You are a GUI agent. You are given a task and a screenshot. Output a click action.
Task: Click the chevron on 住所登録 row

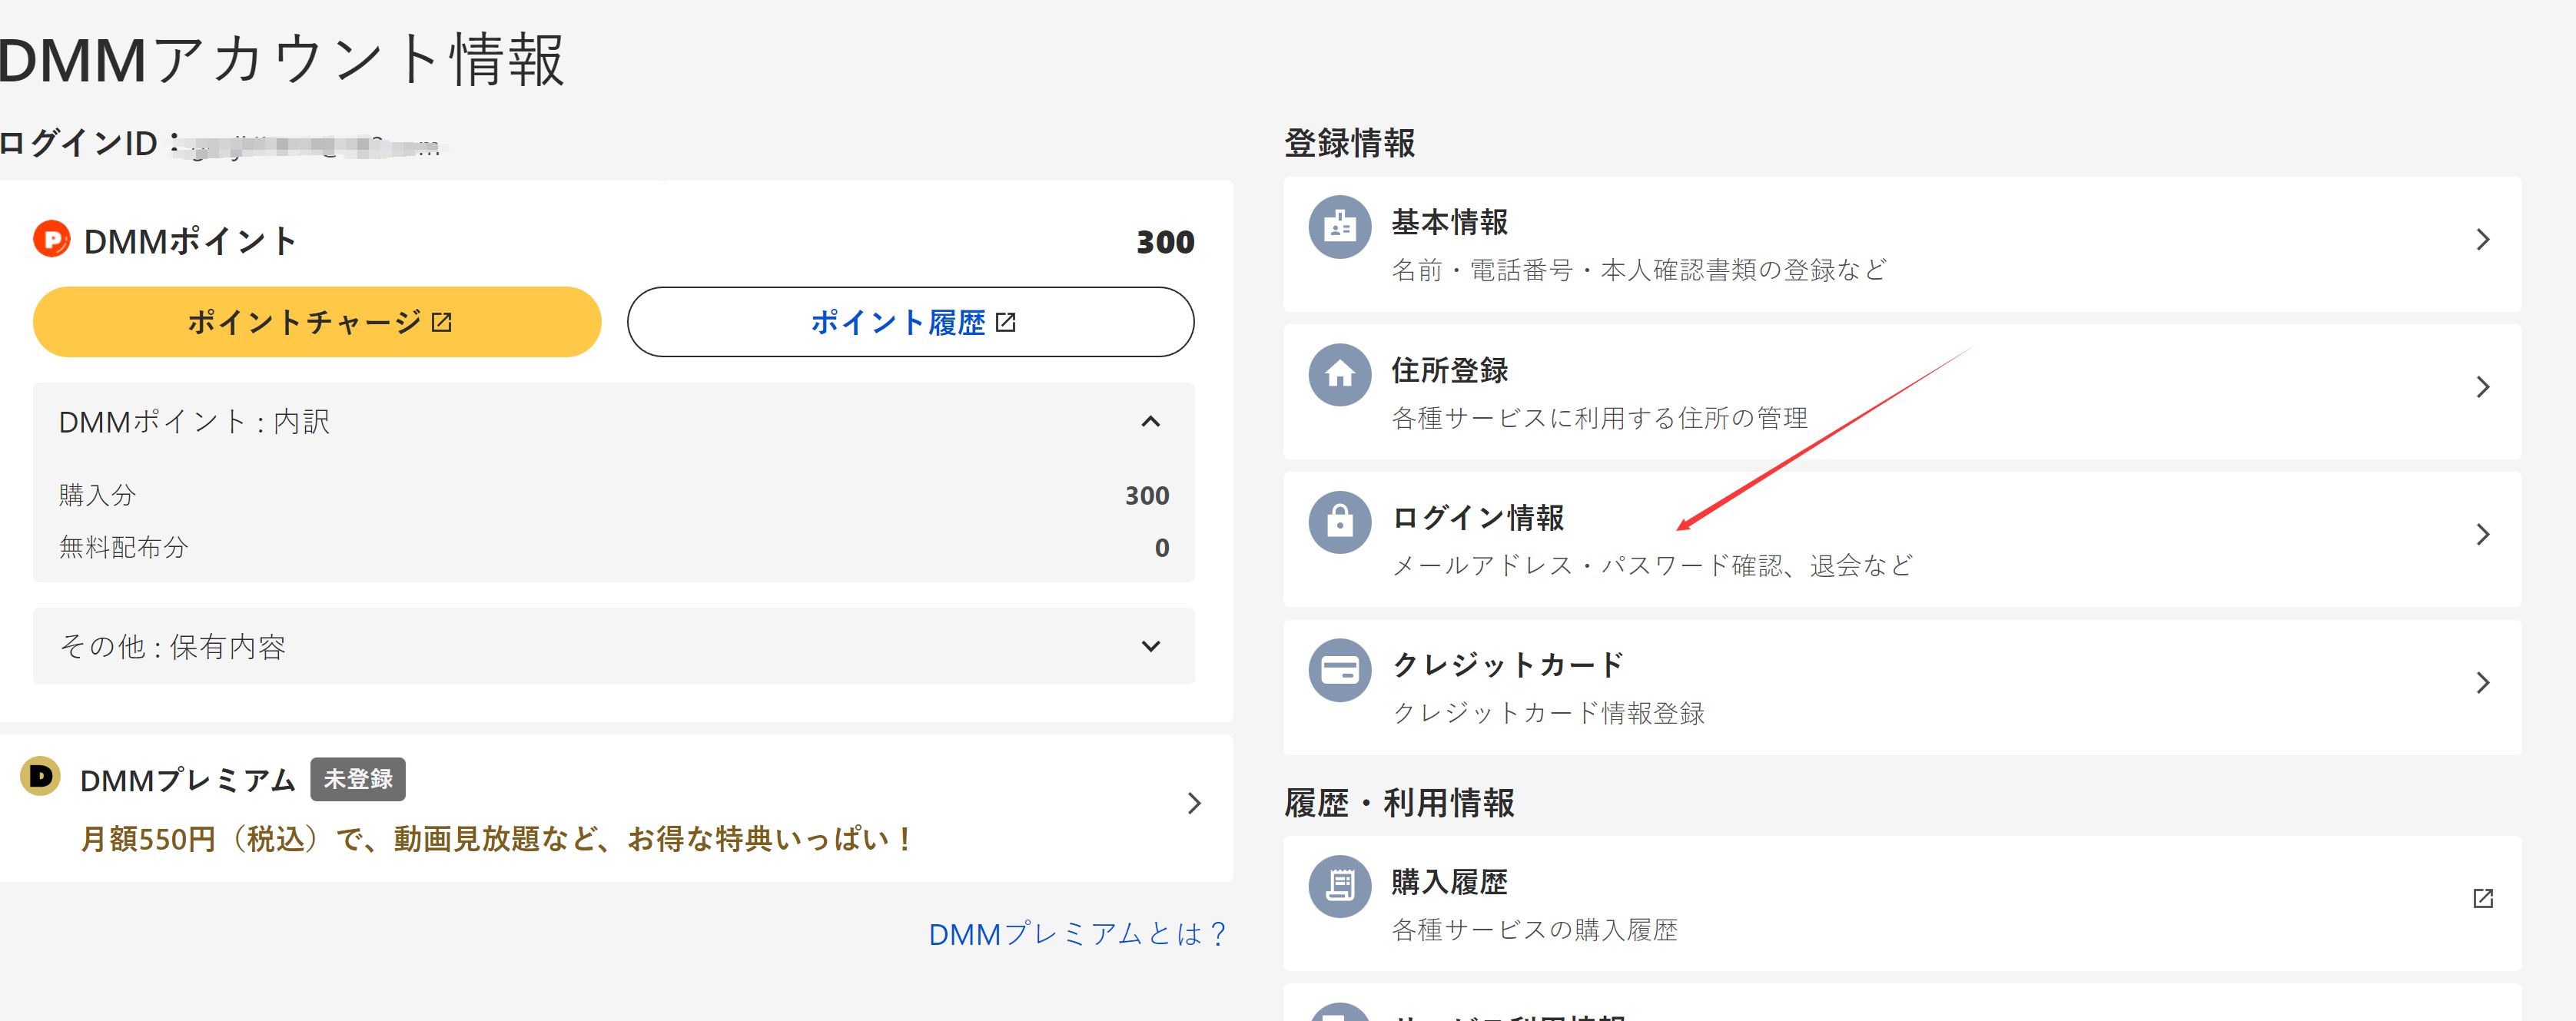point(2483,387)
